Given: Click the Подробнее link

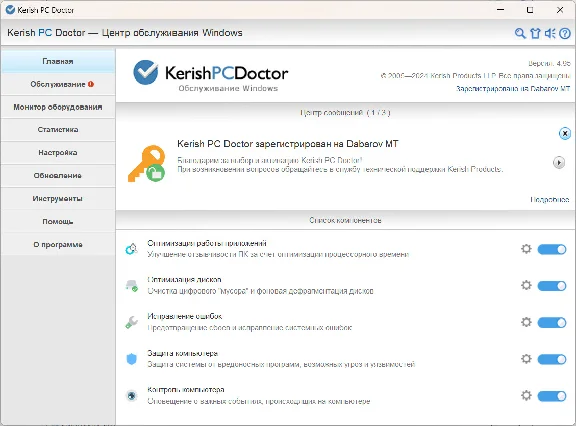Looking at the screenshot, I should [550, 199].
